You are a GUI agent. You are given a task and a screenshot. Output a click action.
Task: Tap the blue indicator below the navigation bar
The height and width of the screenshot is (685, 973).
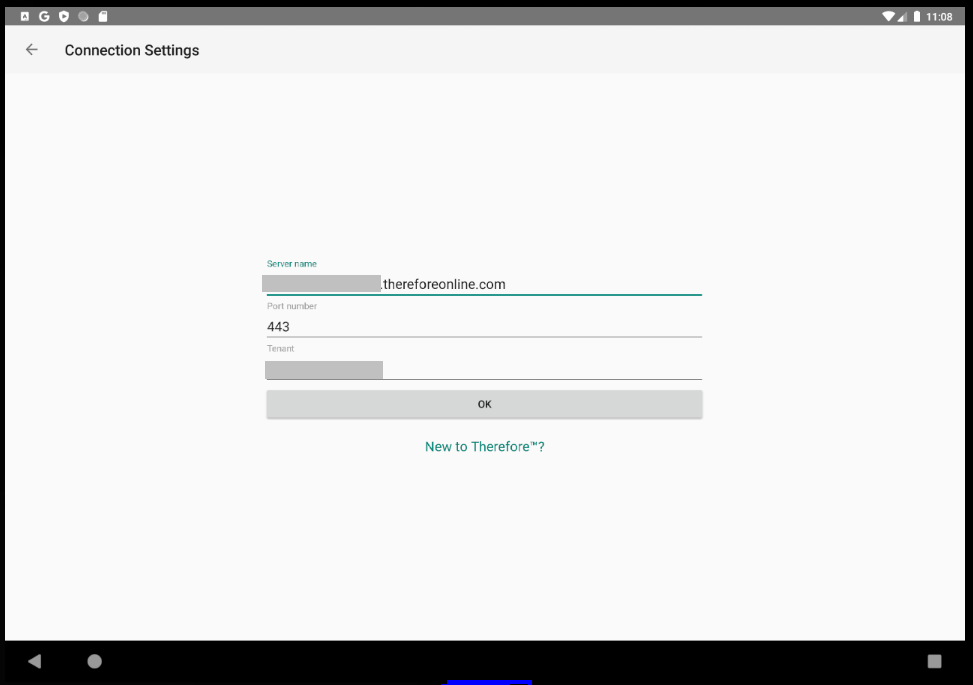coord(489,681)
